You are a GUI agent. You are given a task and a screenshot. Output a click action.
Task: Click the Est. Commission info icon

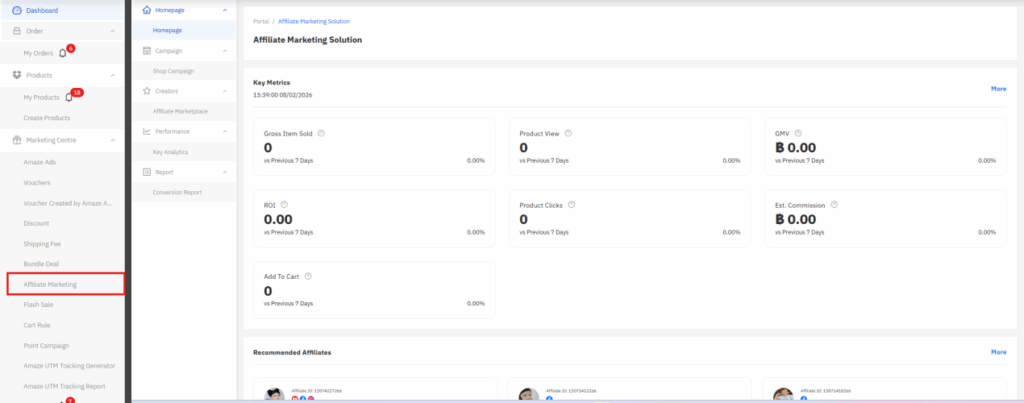click(834, 205)
